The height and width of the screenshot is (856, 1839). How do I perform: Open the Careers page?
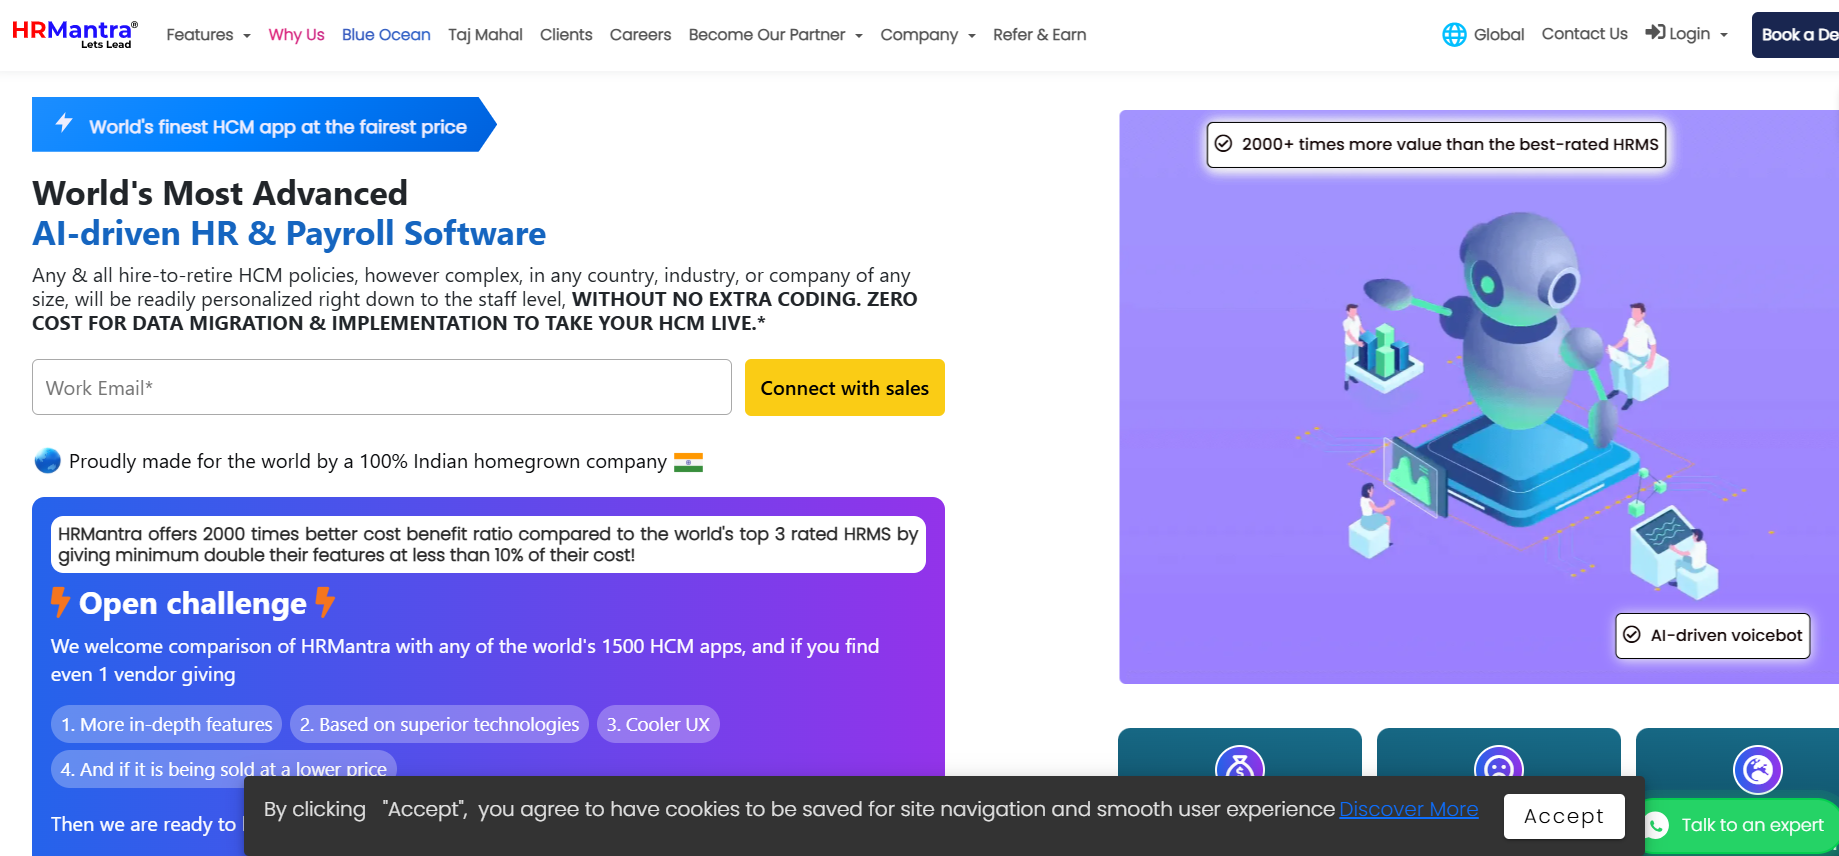[640, 35]
